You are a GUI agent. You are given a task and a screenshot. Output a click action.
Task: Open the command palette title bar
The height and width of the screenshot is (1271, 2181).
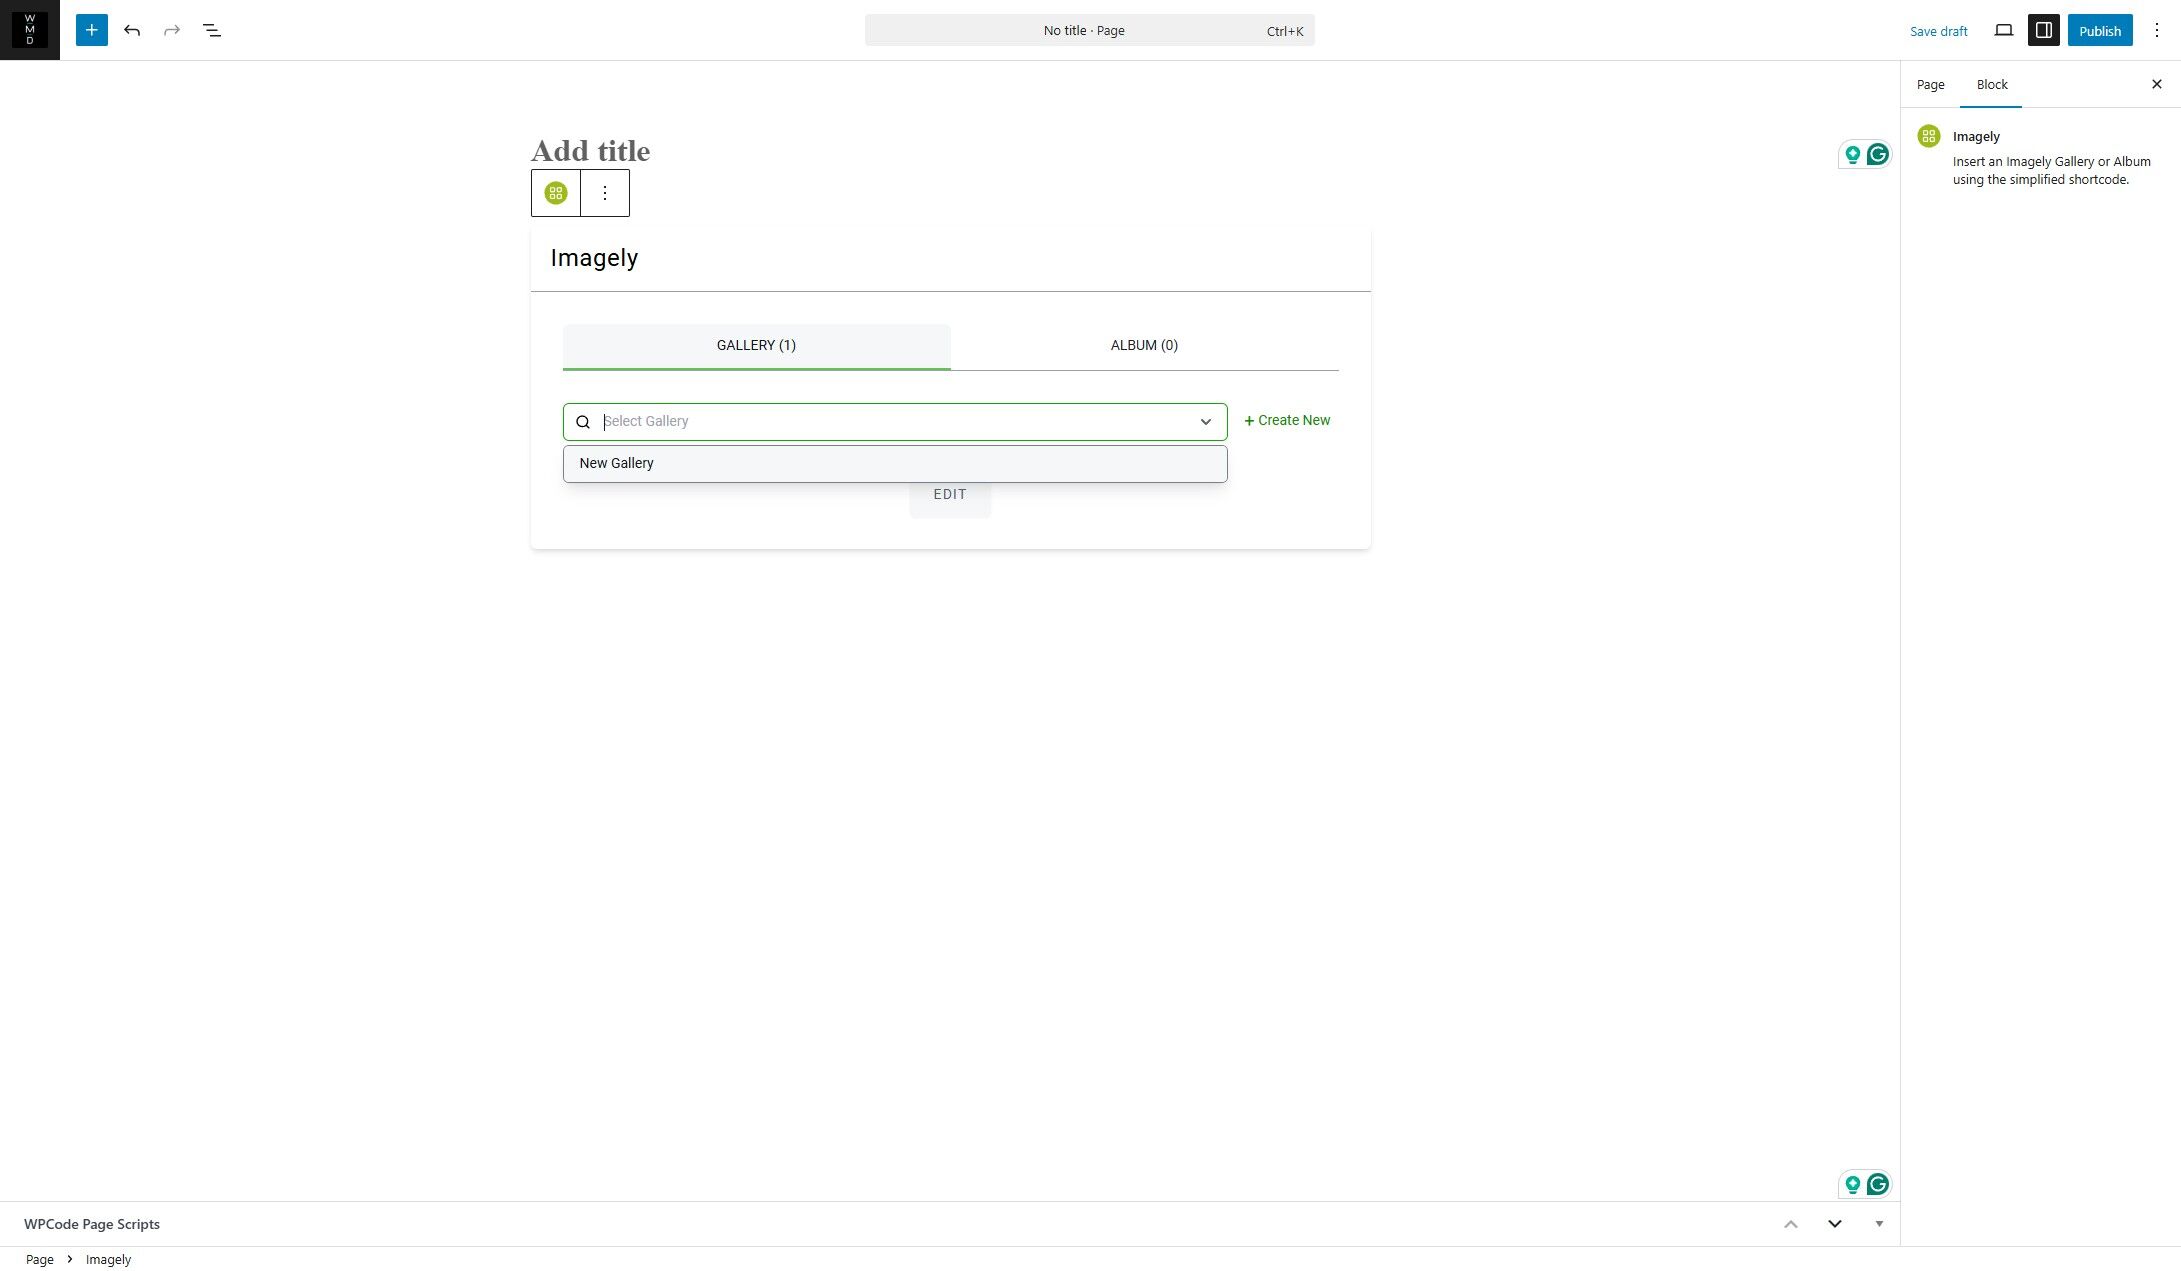tap(1089, 31)
